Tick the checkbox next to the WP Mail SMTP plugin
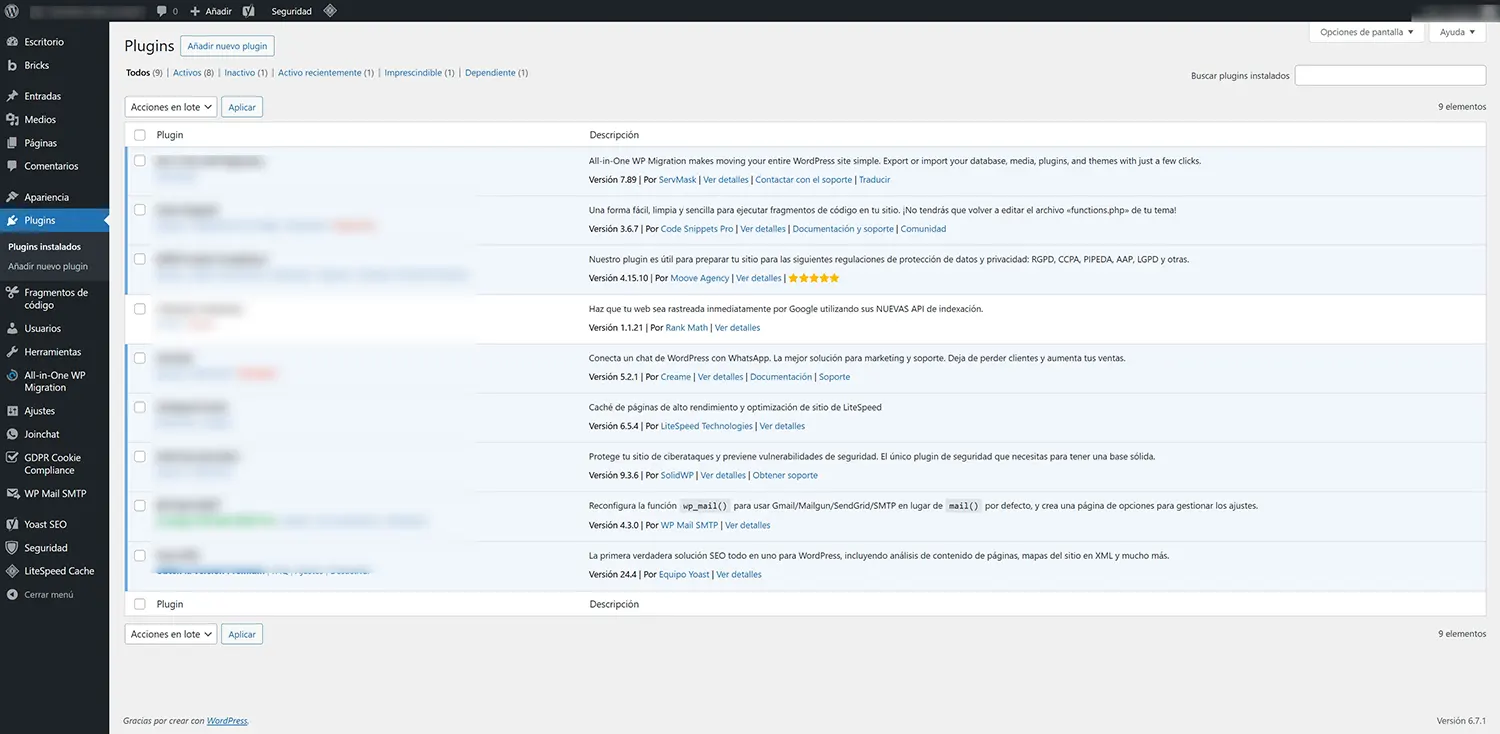The width and height of the screenshot is (1500, 734). pyautogui.click(x=139, y=505)
